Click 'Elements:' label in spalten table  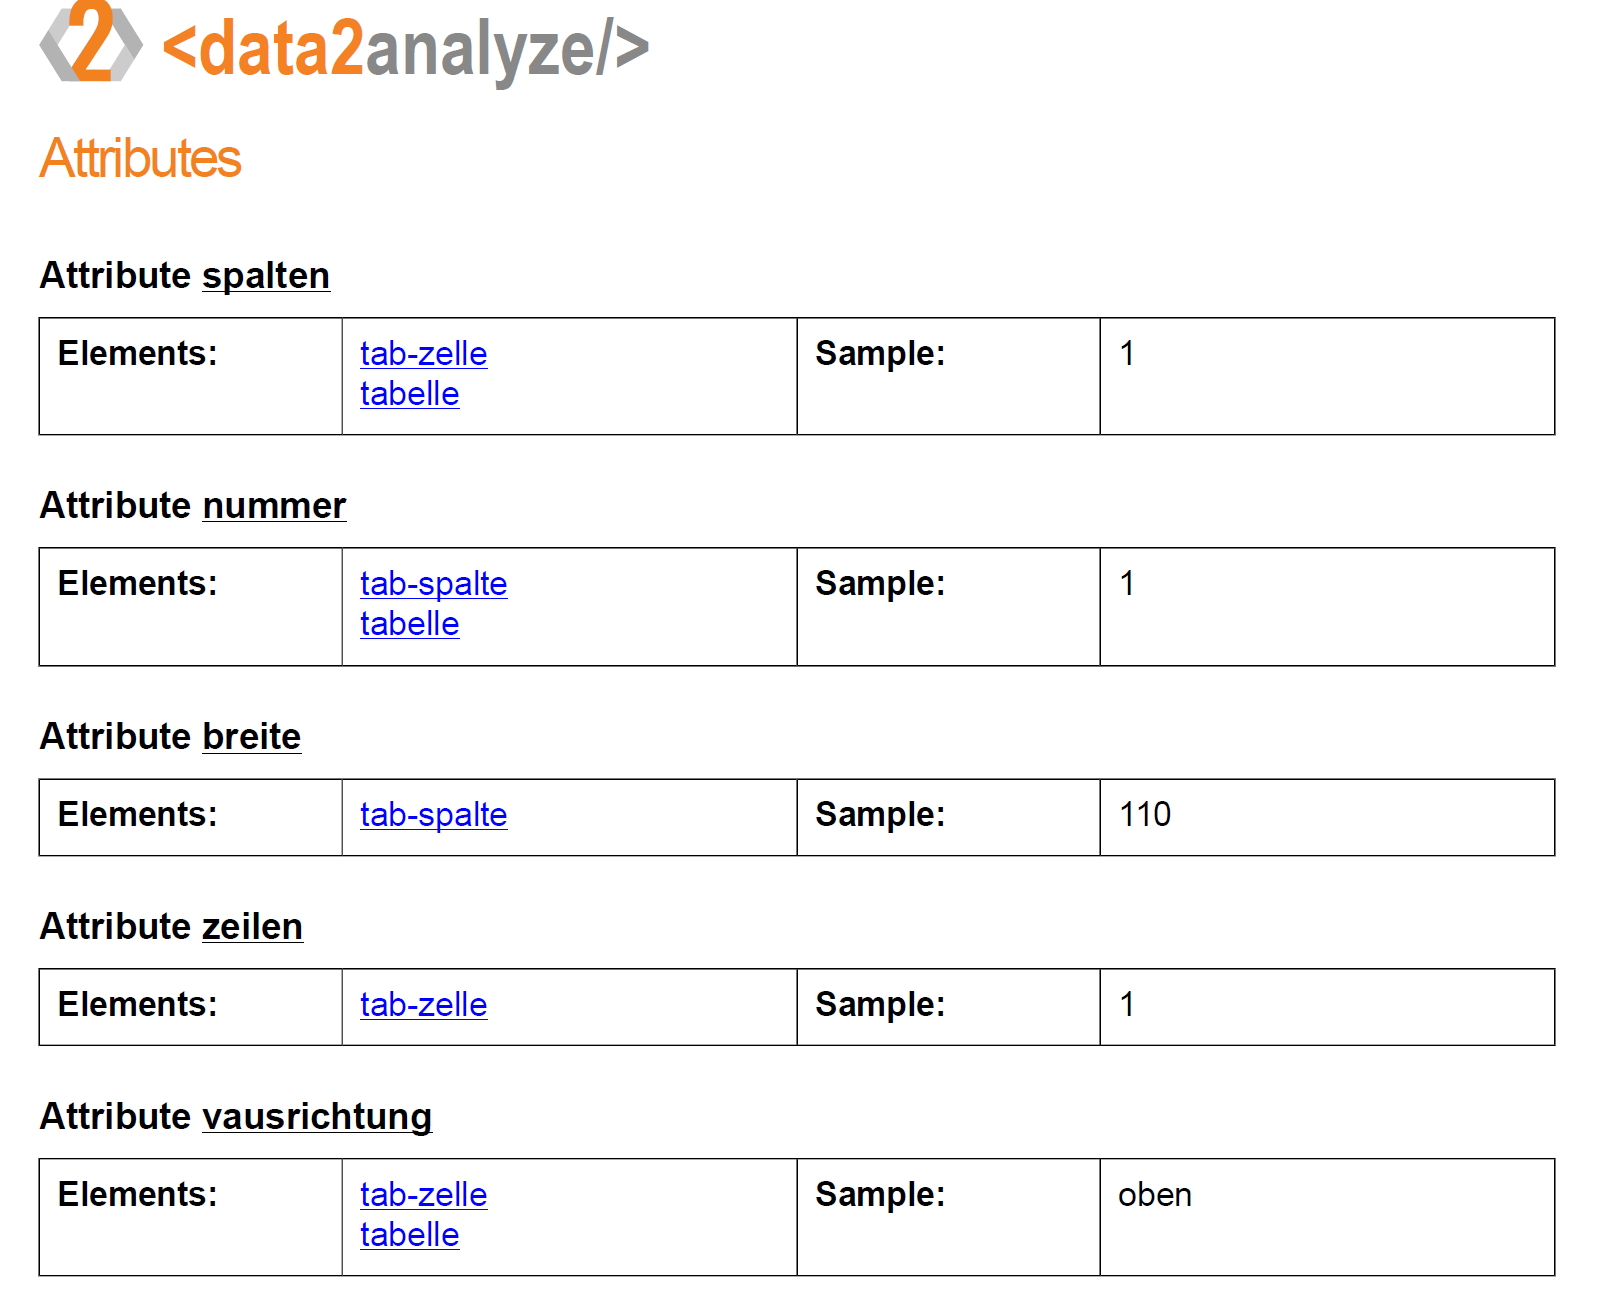pyautogui.click(x=137, y=354)
